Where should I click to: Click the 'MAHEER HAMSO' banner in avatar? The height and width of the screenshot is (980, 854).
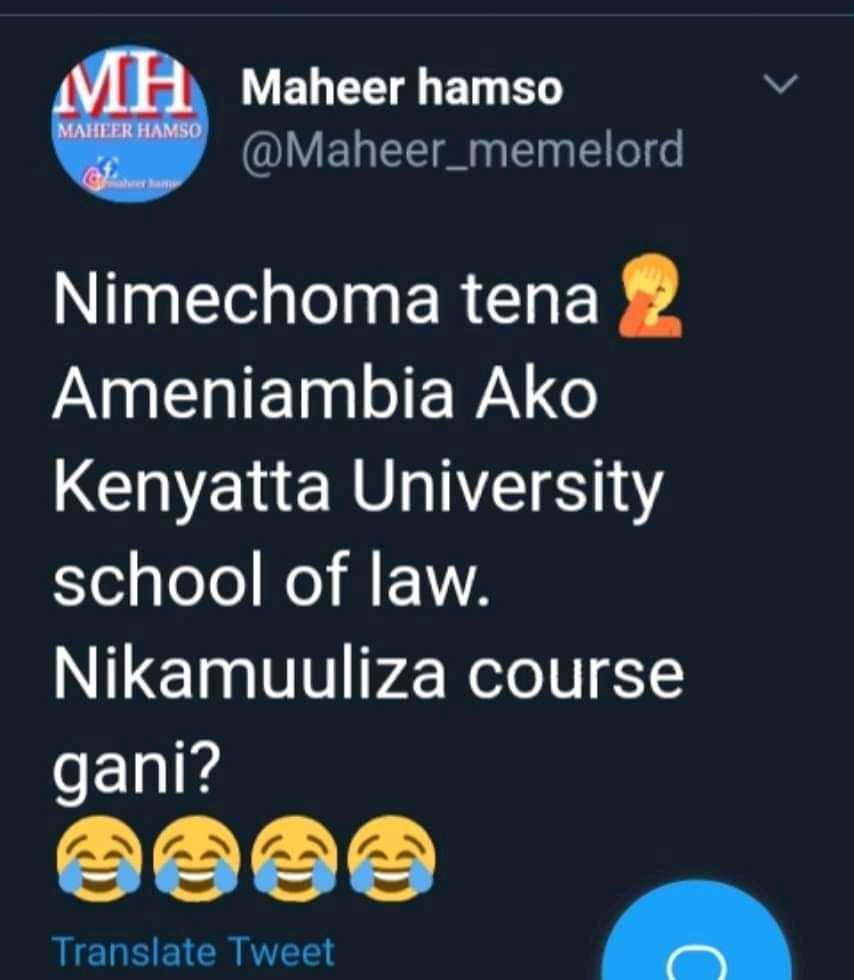pos(129,131)
